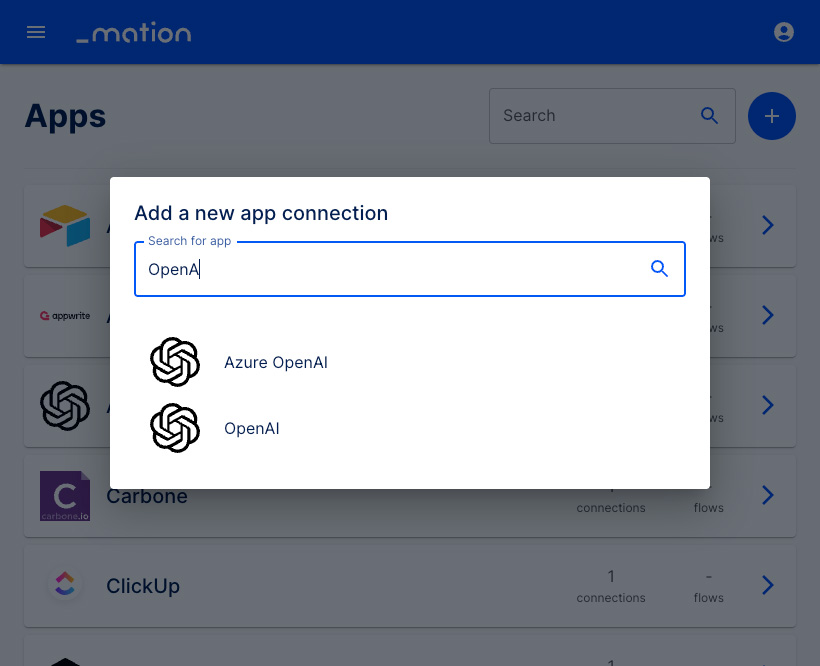The height and width of the screenshot is (666, 820).
Task: Click the blue plus add-app button
Action: pos(771,116)
